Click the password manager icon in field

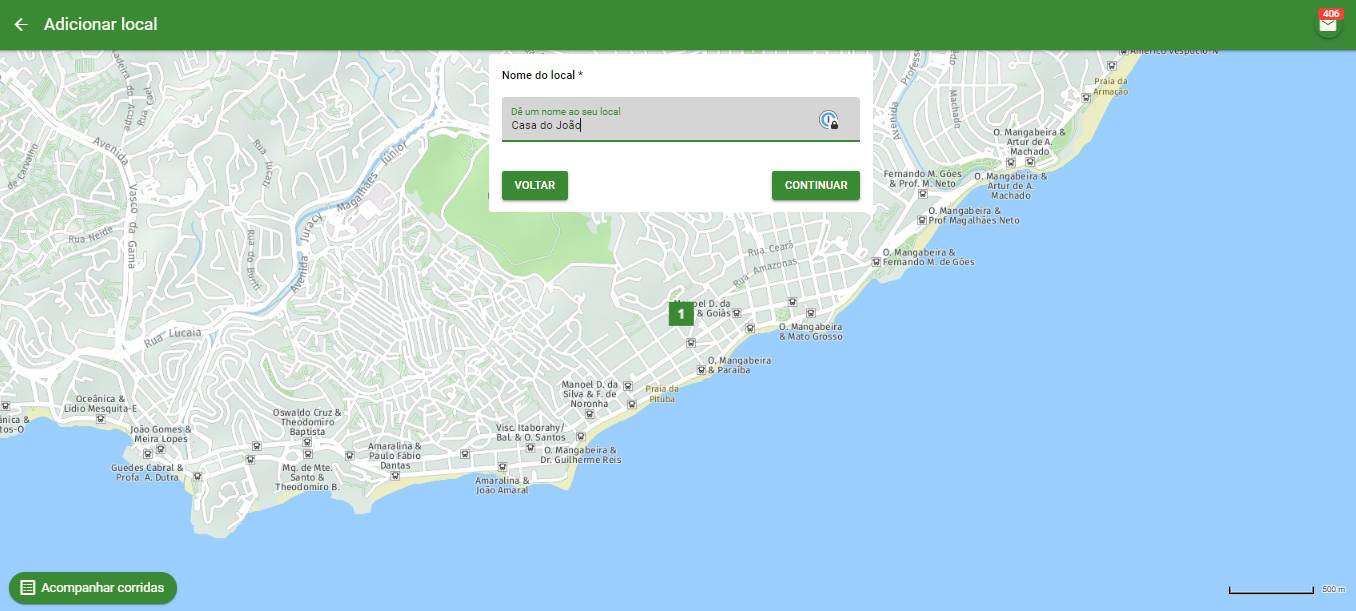pos(829,120)
